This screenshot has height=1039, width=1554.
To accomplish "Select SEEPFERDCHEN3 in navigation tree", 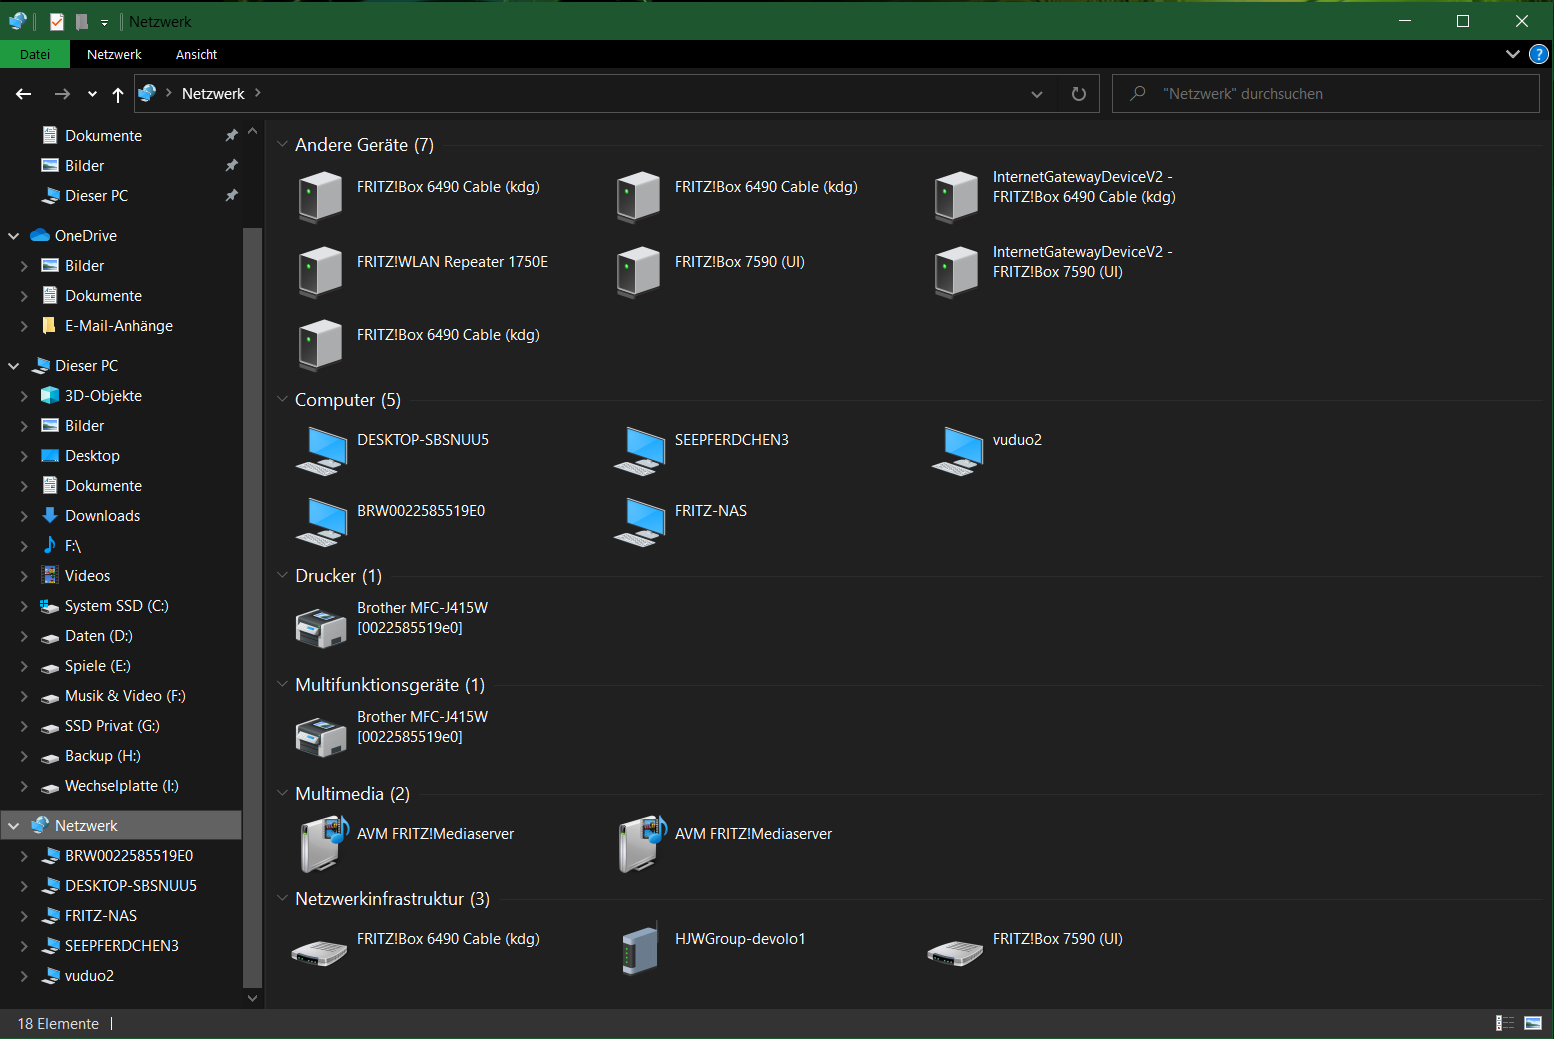I will tap(121, 946).
